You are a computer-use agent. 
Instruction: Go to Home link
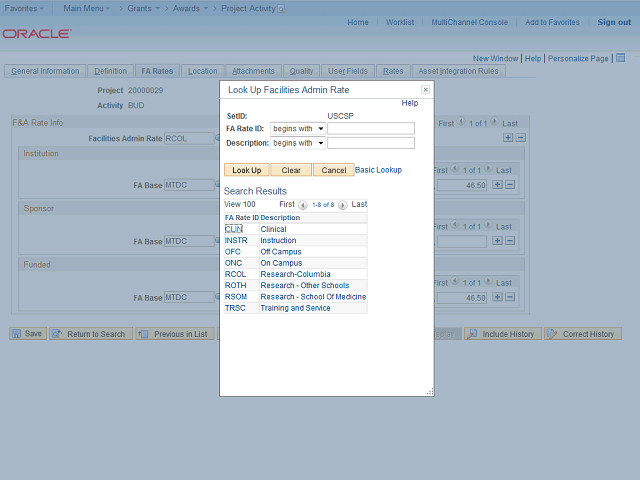(358, 22)
